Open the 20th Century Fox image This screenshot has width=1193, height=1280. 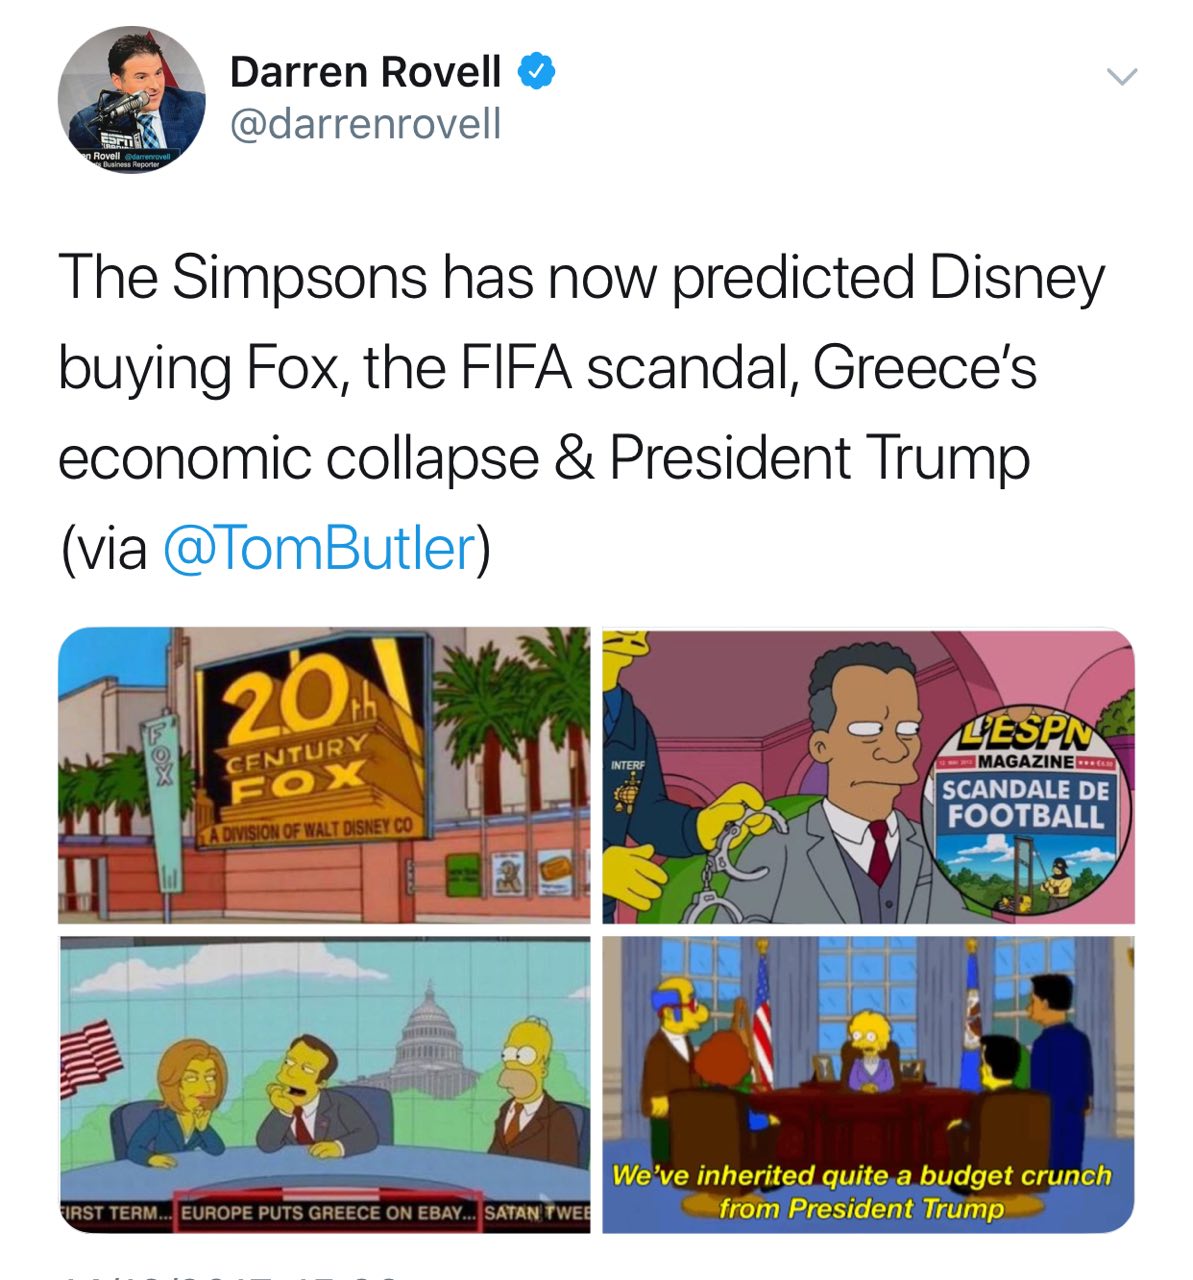tap(324, 776)
